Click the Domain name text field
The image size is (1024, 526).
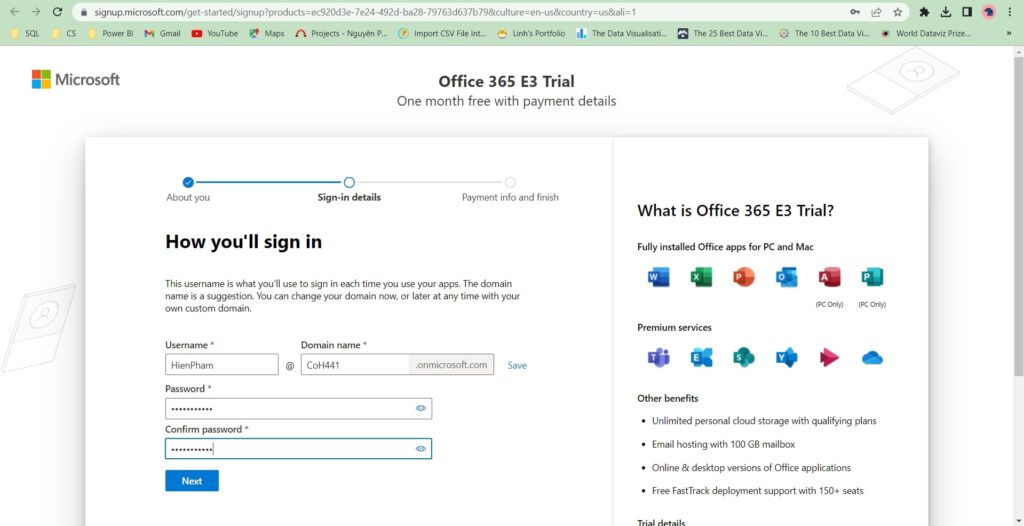(x=355, y=365)
